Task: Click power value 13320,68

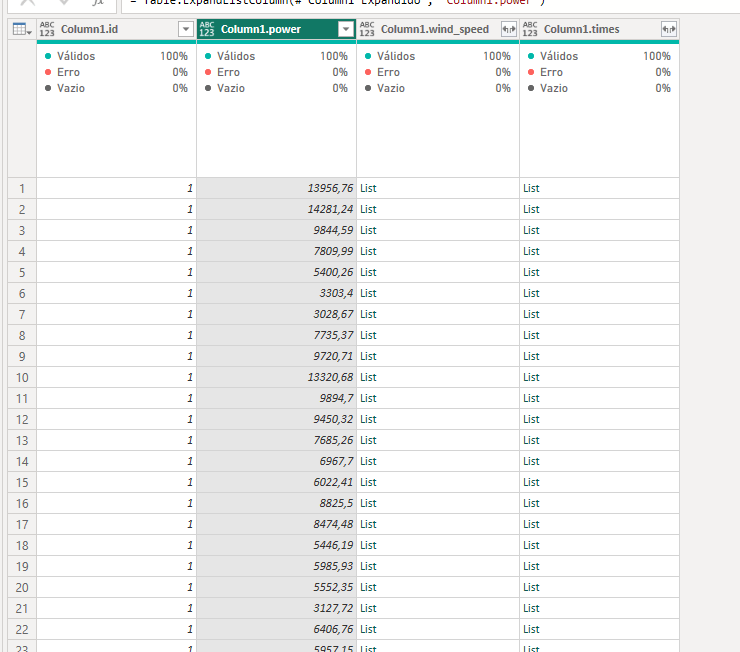Action: (x=330, y=377)
